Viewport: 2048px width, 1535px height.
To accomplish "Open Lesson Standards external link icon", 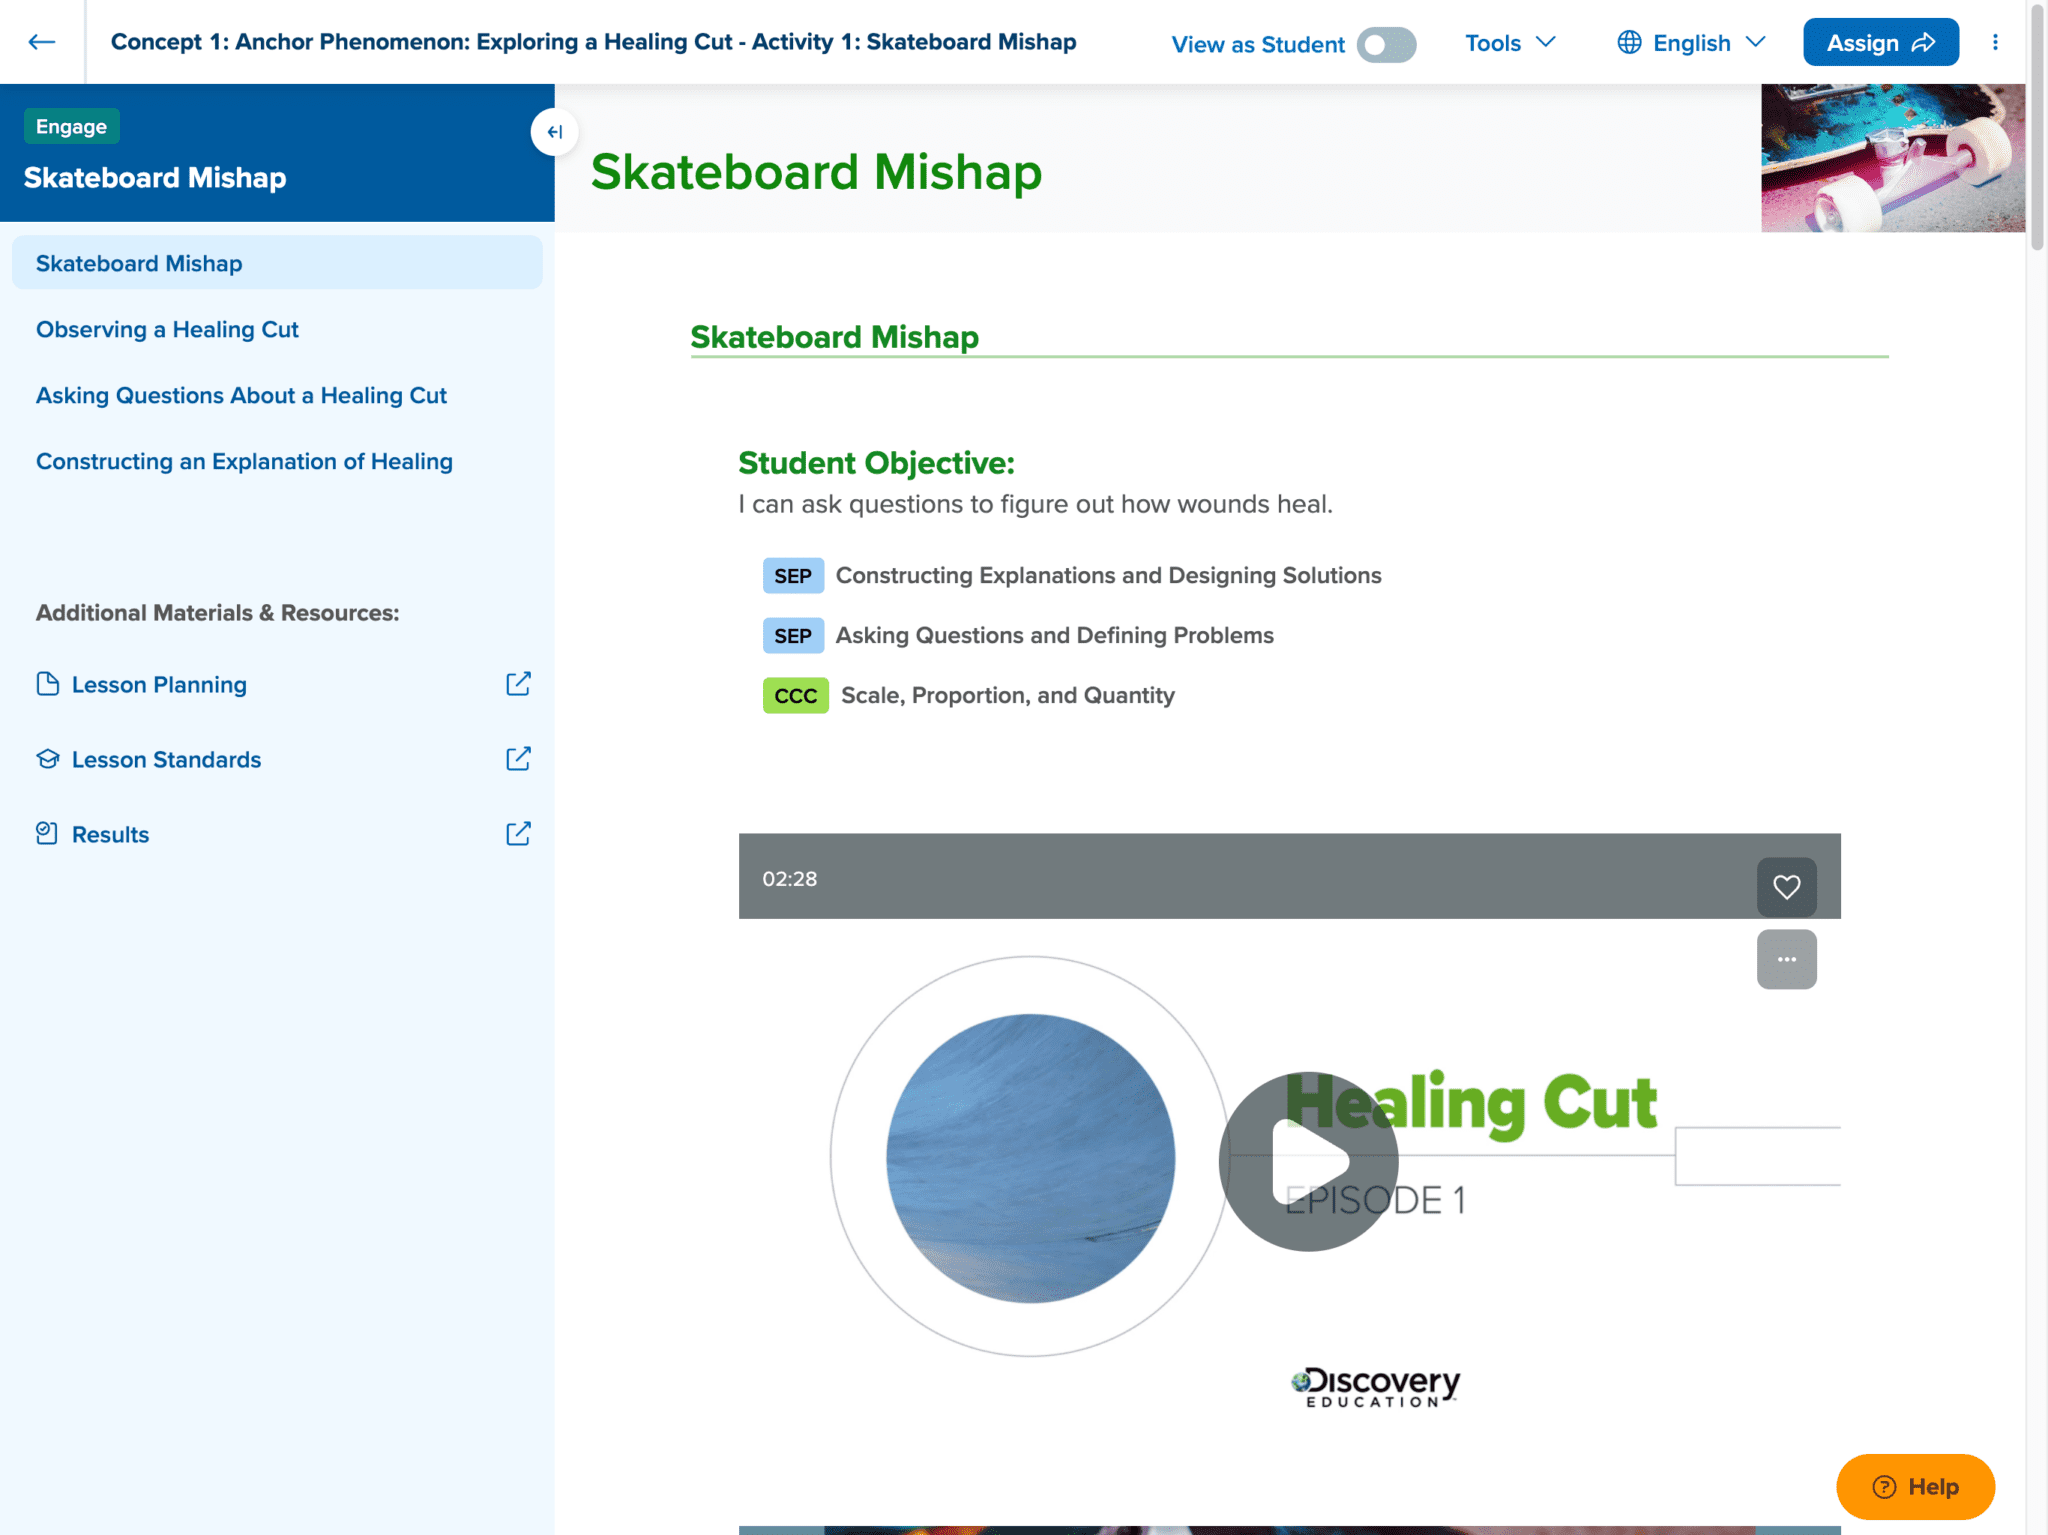I will (518, 759).
